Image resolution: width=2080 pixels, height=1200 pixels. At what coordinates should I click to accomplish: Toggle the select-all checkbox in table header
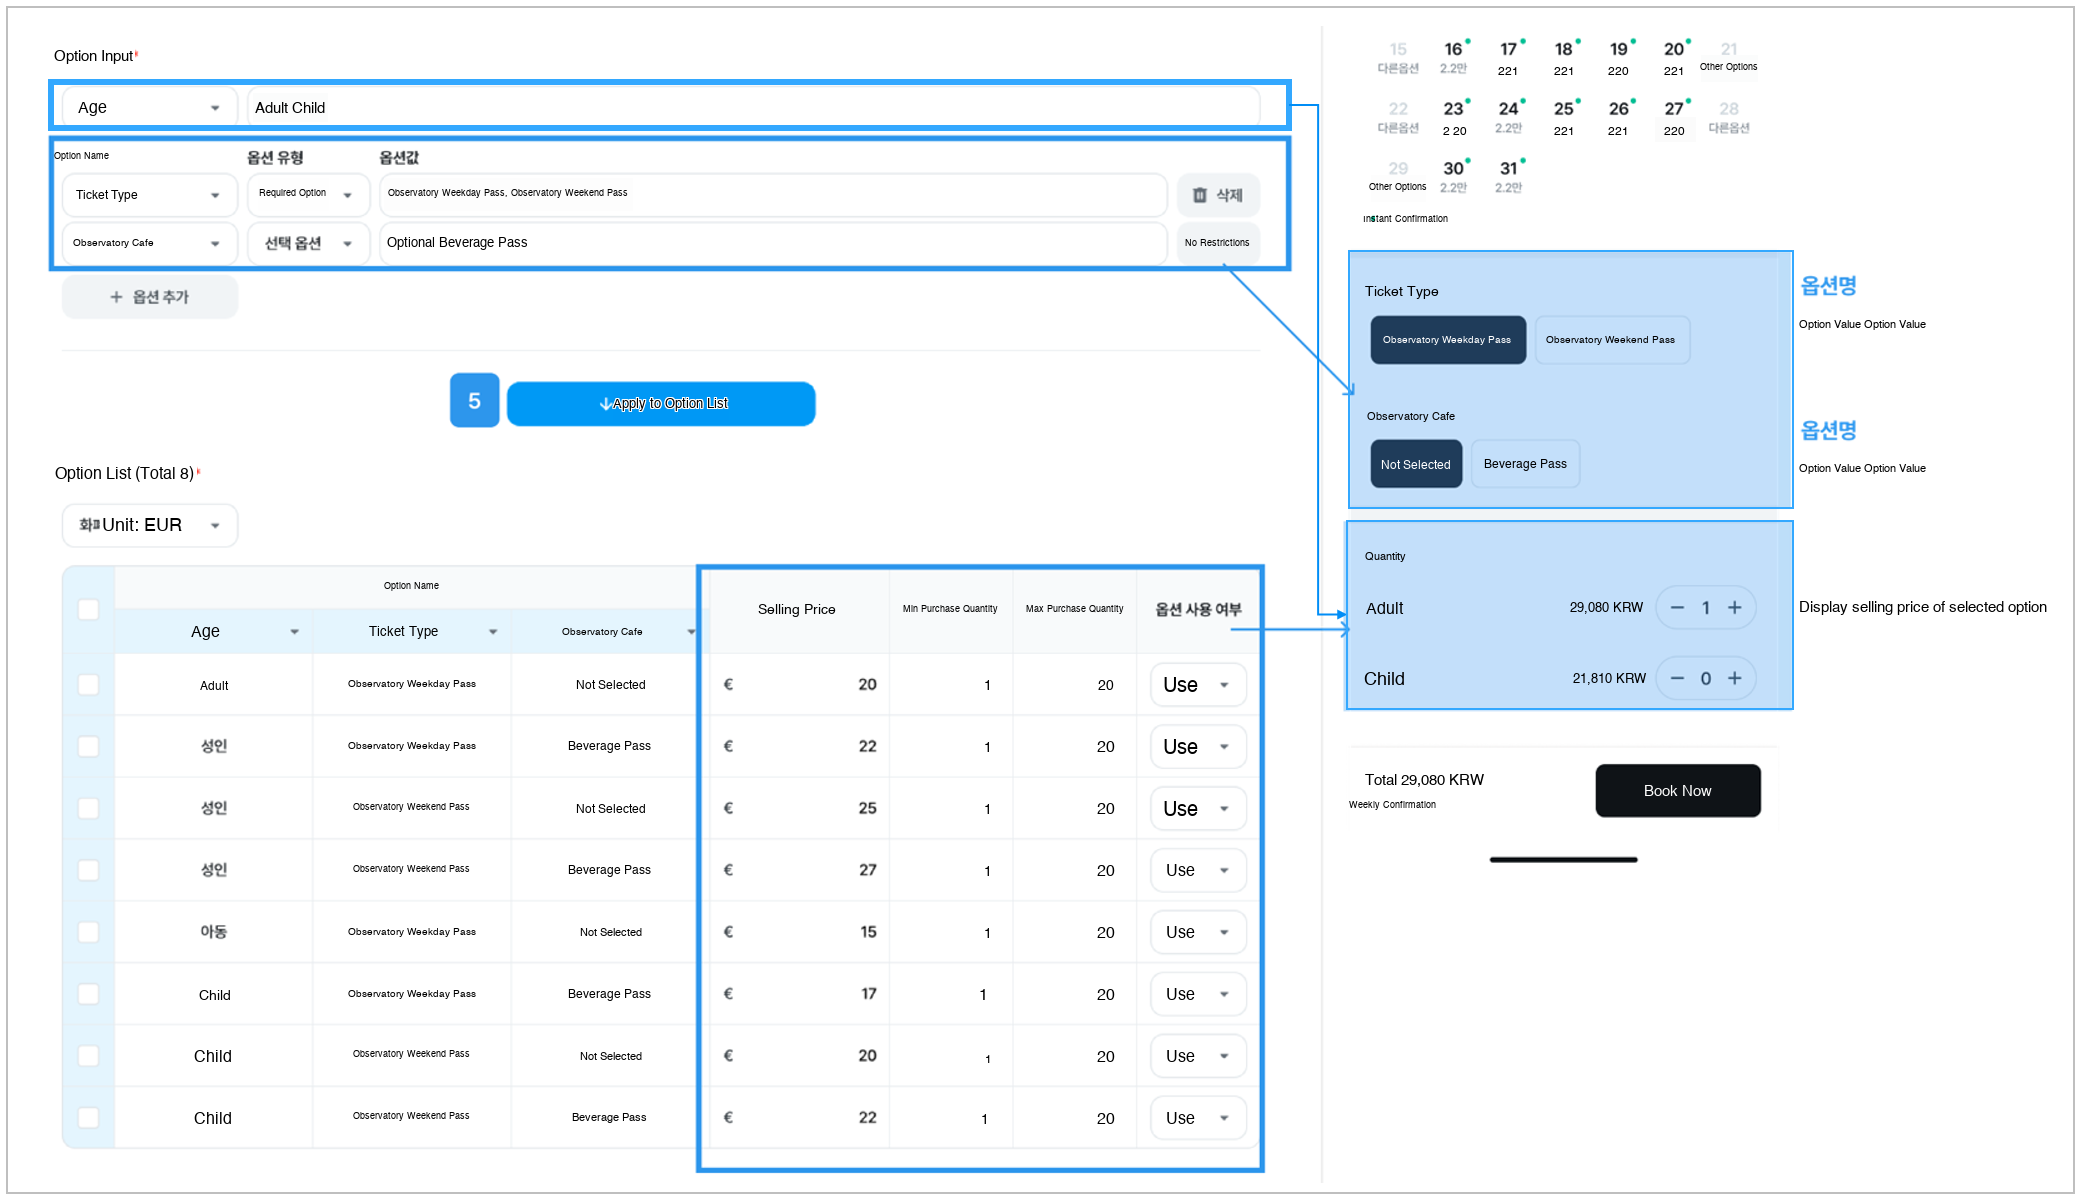click(88, 609)
